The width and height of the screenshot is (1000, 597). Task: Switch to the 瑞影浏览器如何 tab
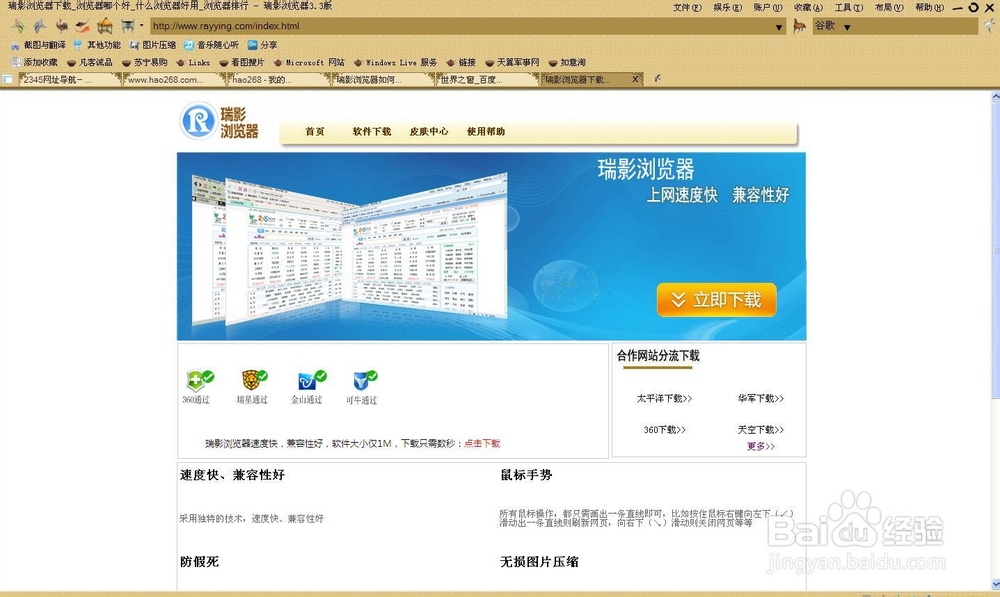click(x=383, y=79)
